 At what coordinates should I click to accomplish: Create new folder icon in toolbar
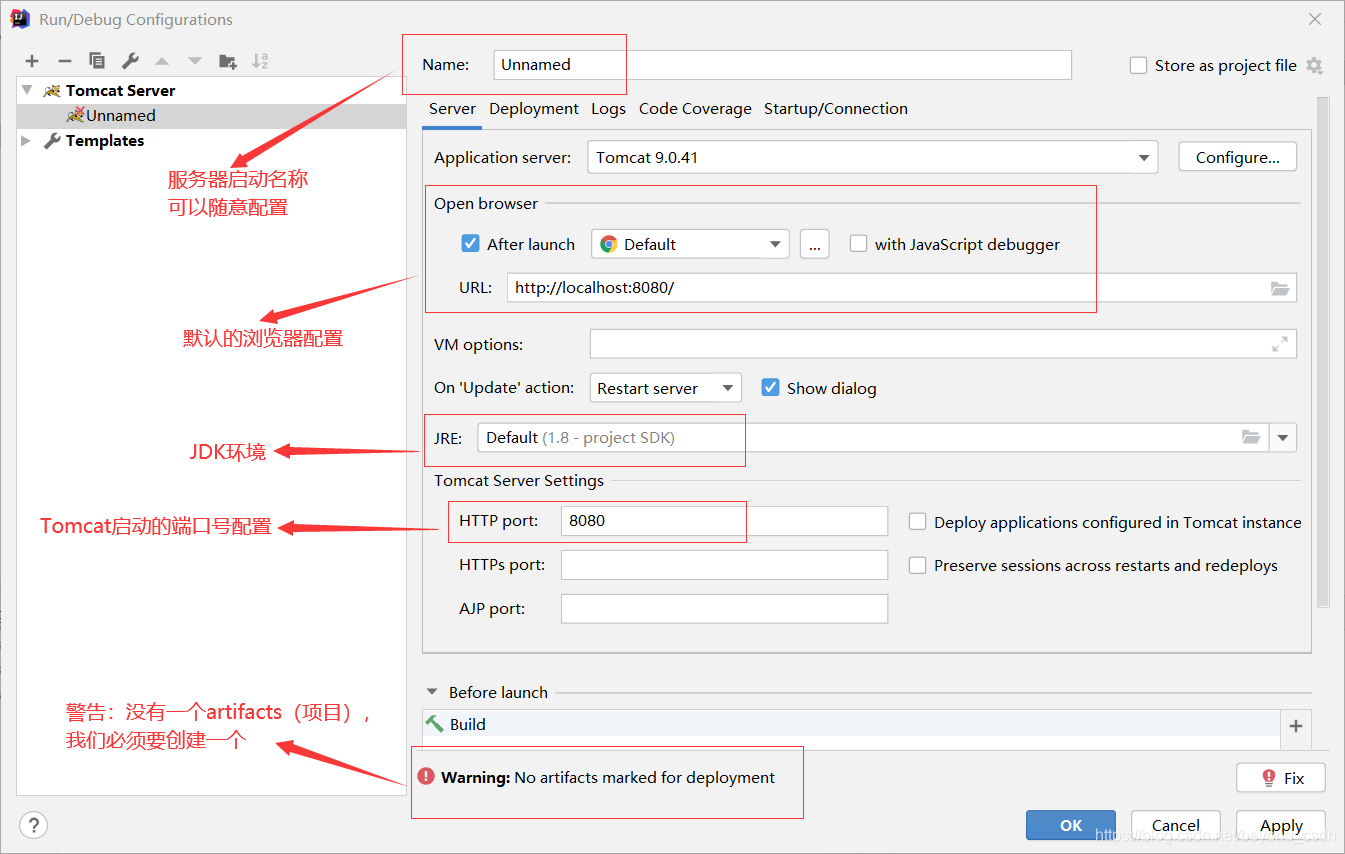click(x=228, y=61)
